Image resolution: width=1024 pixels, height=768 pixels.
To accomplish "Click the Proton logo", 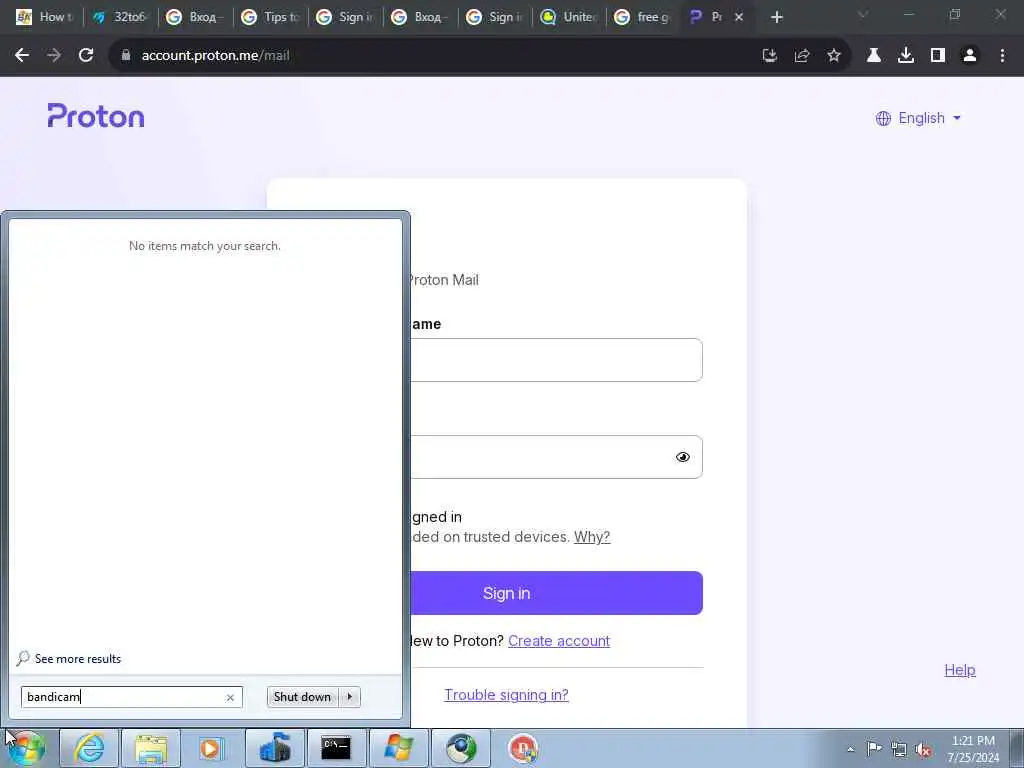I will pyautogui.click(x=96, y=116).
